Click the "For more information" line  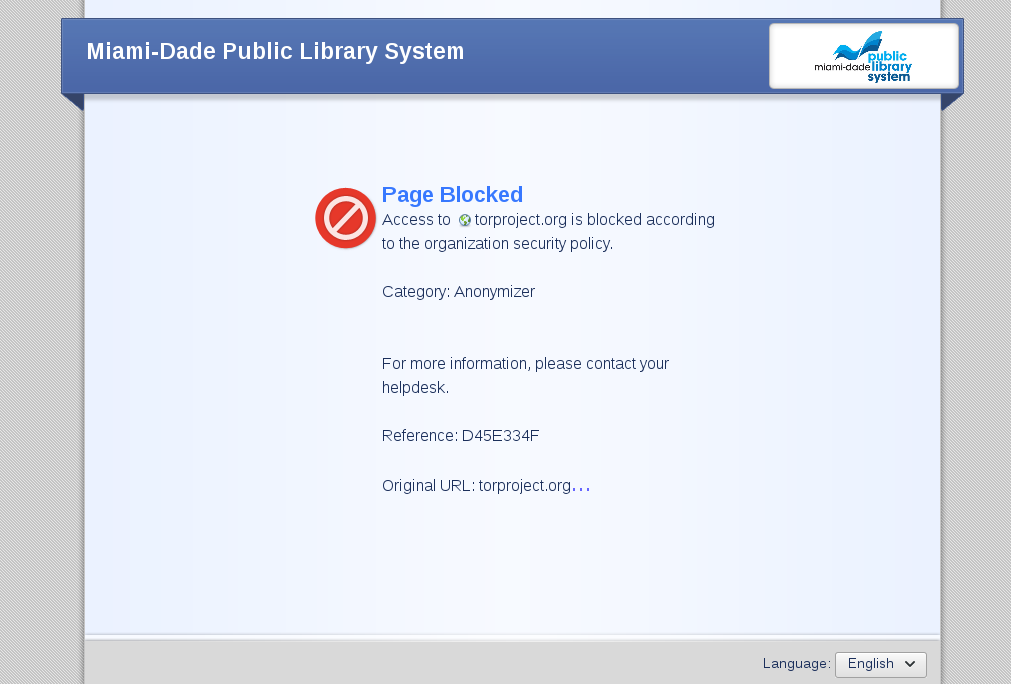[525, 364]
